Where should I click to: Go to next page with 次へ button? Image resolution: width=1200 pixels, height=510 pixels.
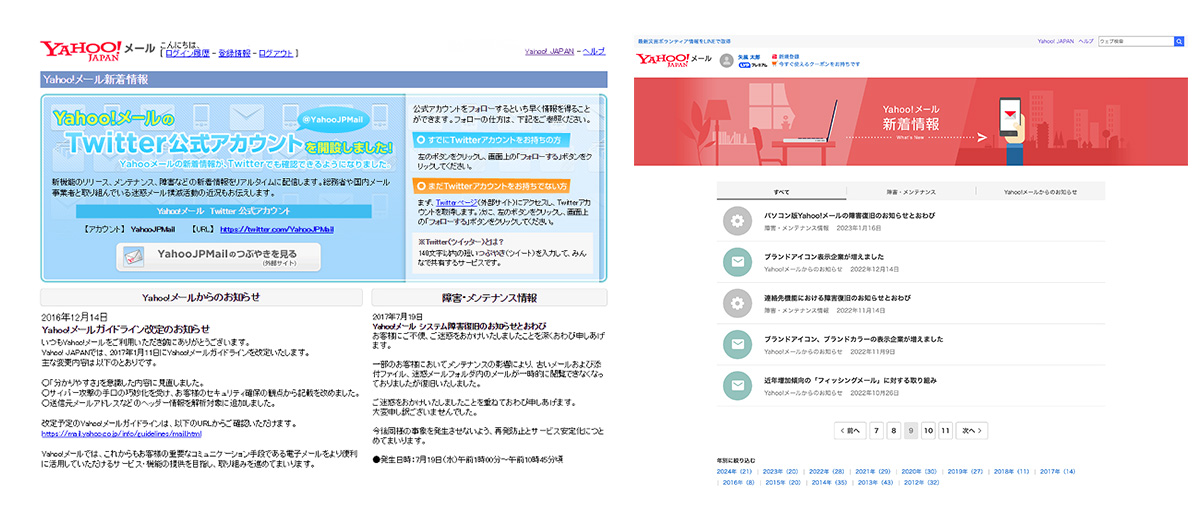[972, 431]
